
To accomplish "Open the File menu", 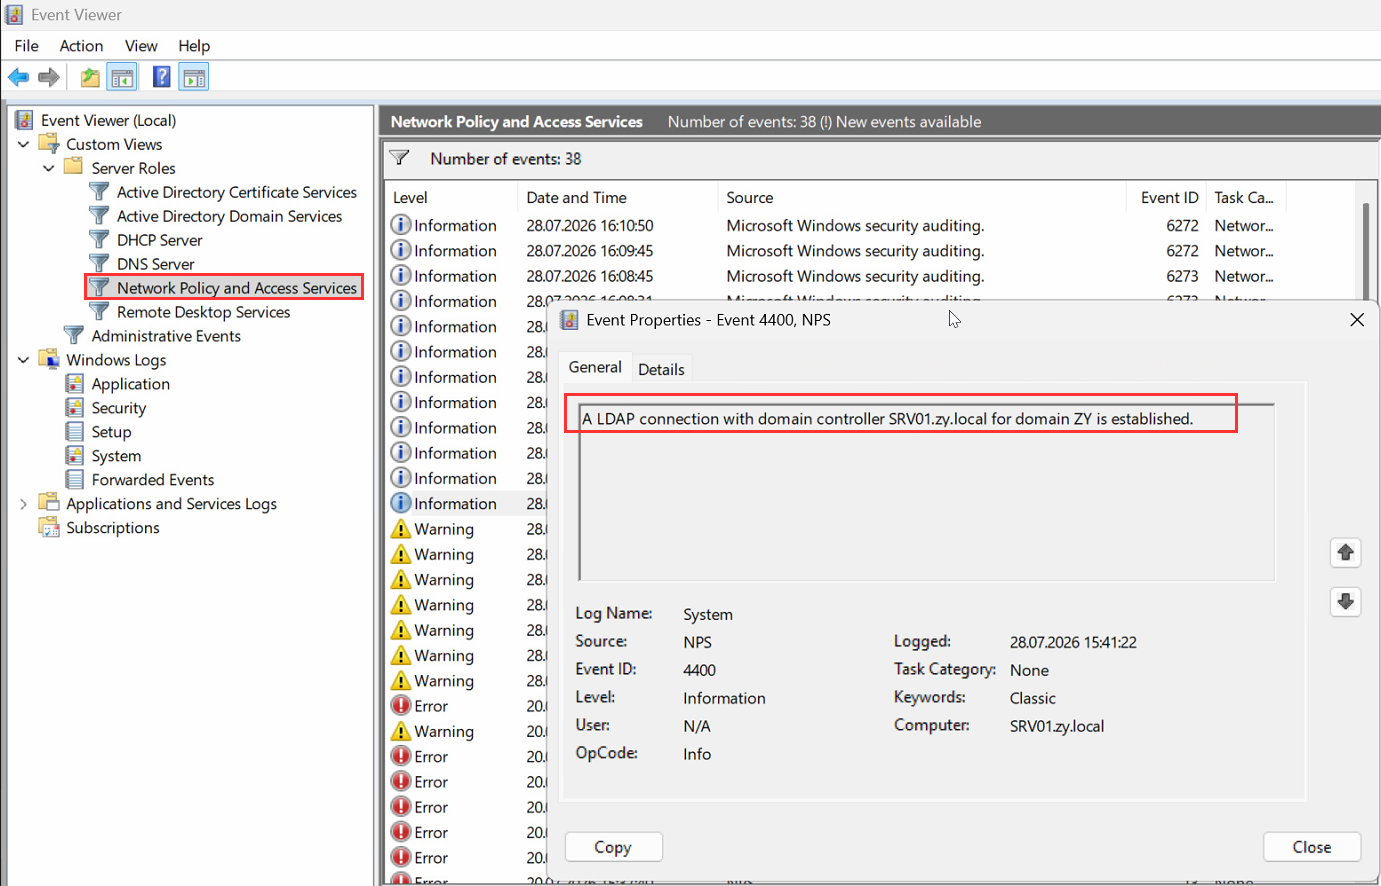I will [x=26, y=46].
